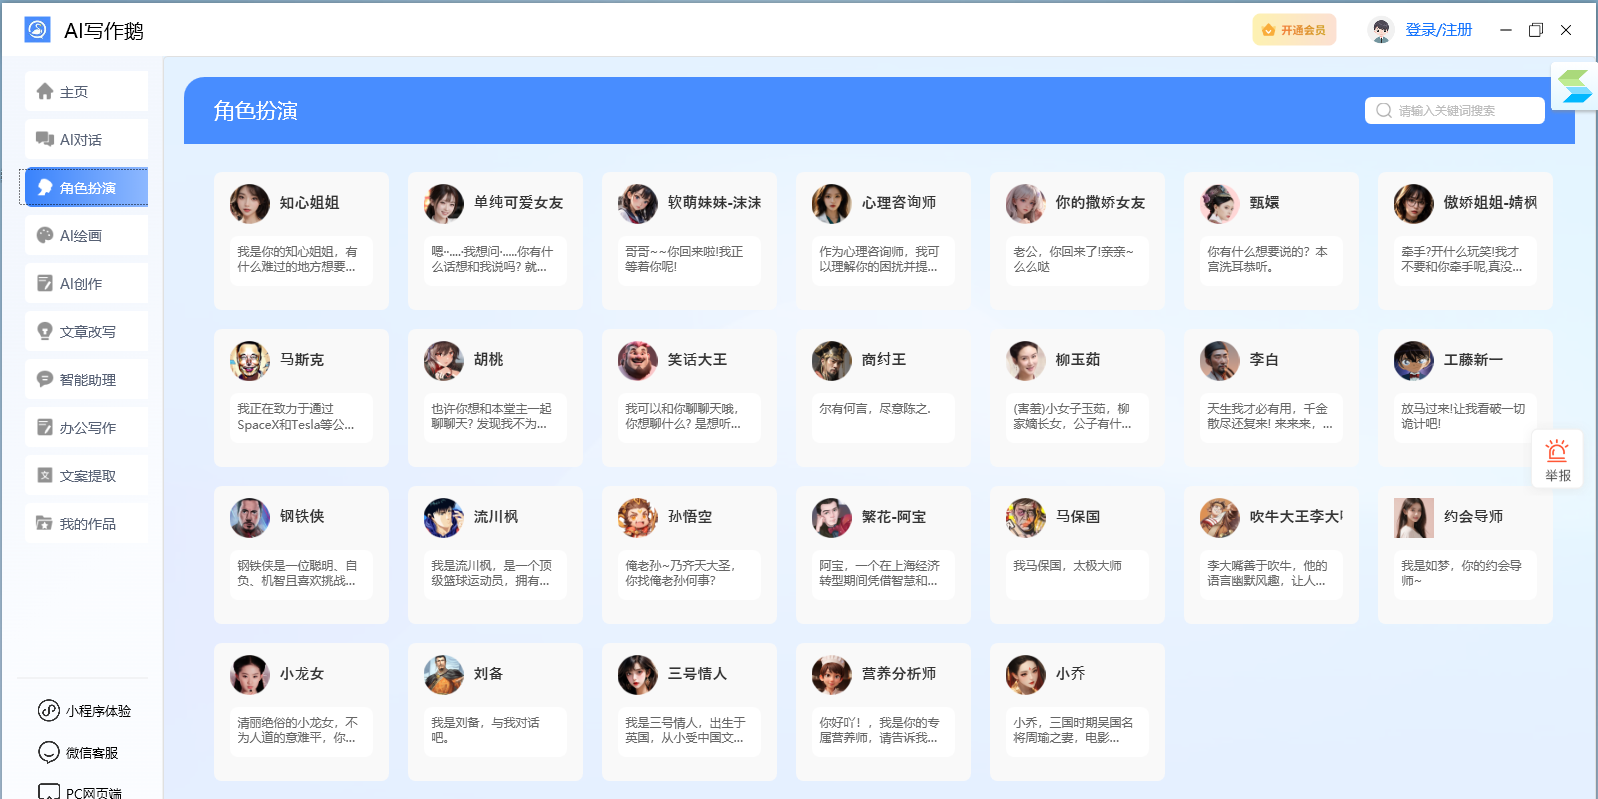Open AI创作 in the sidebar
This screenshot has width=1598, height=799.
coord(86,284)
